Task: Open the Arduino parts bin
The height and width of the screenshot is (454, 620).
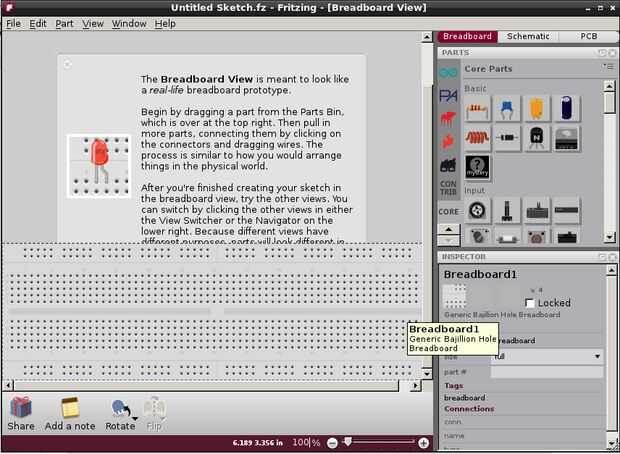Action: (x=448, y=72)
